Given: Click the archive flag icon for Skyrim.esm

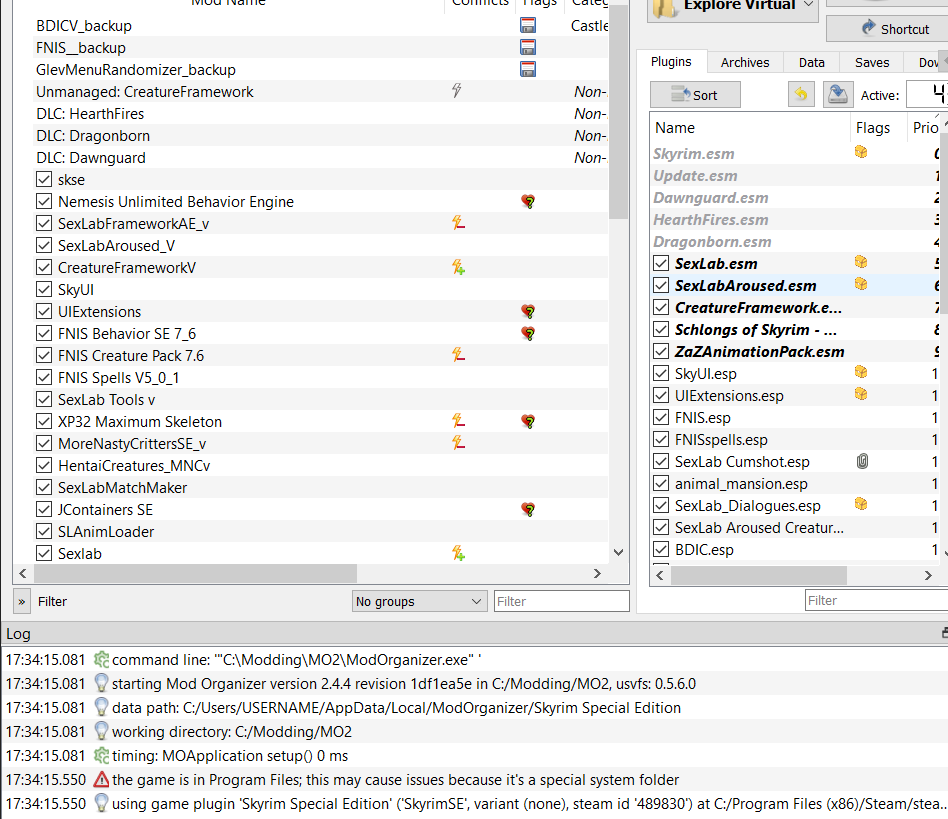Looking at the screenshot, I should click(x=861, y=152).
